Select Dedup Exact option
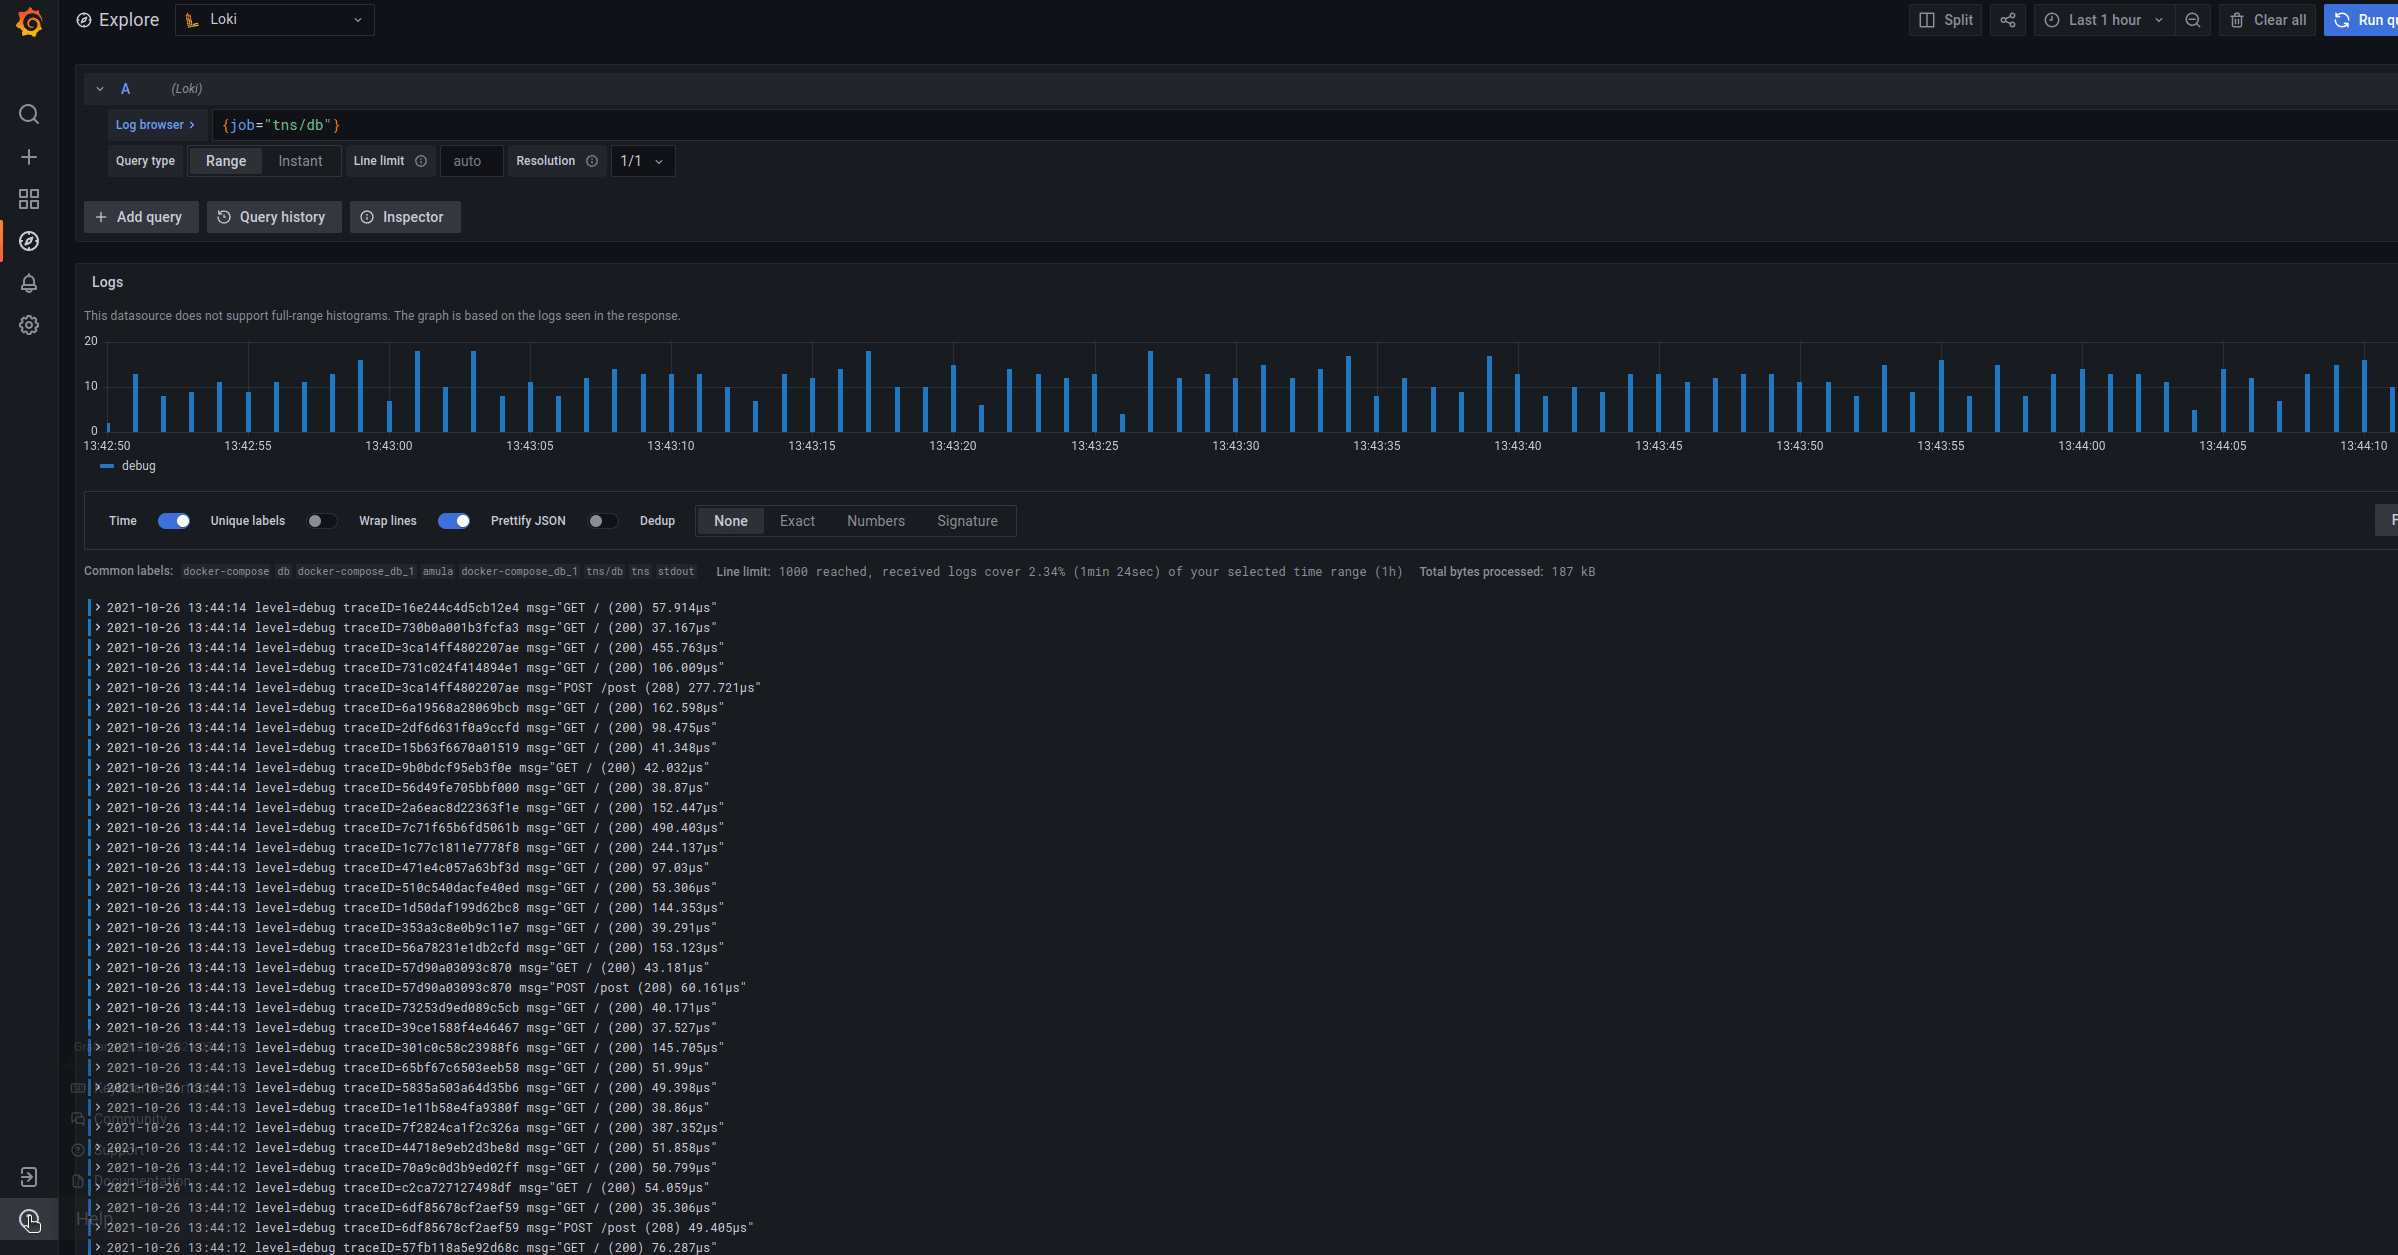The image size is (2398, 1255). coord(797,521)
